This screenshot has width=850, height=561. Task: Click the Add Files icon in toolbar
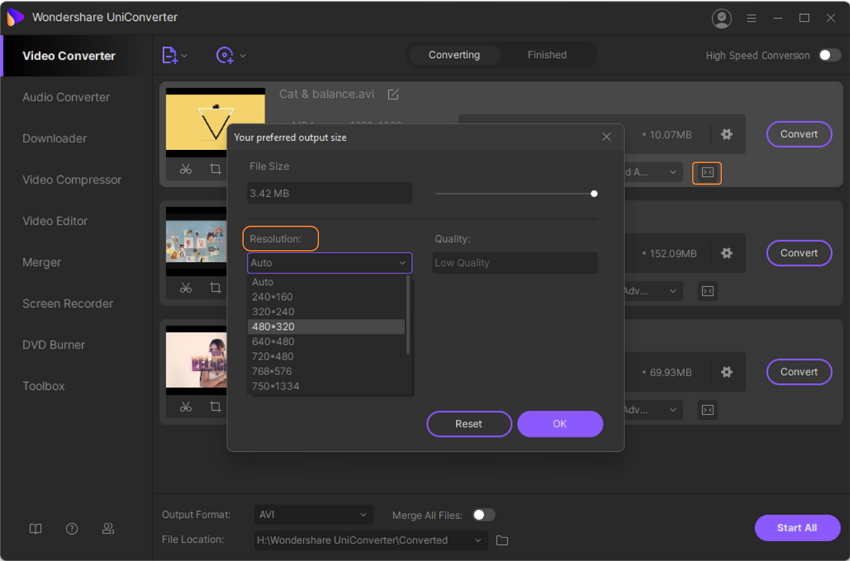click(170, 55)
